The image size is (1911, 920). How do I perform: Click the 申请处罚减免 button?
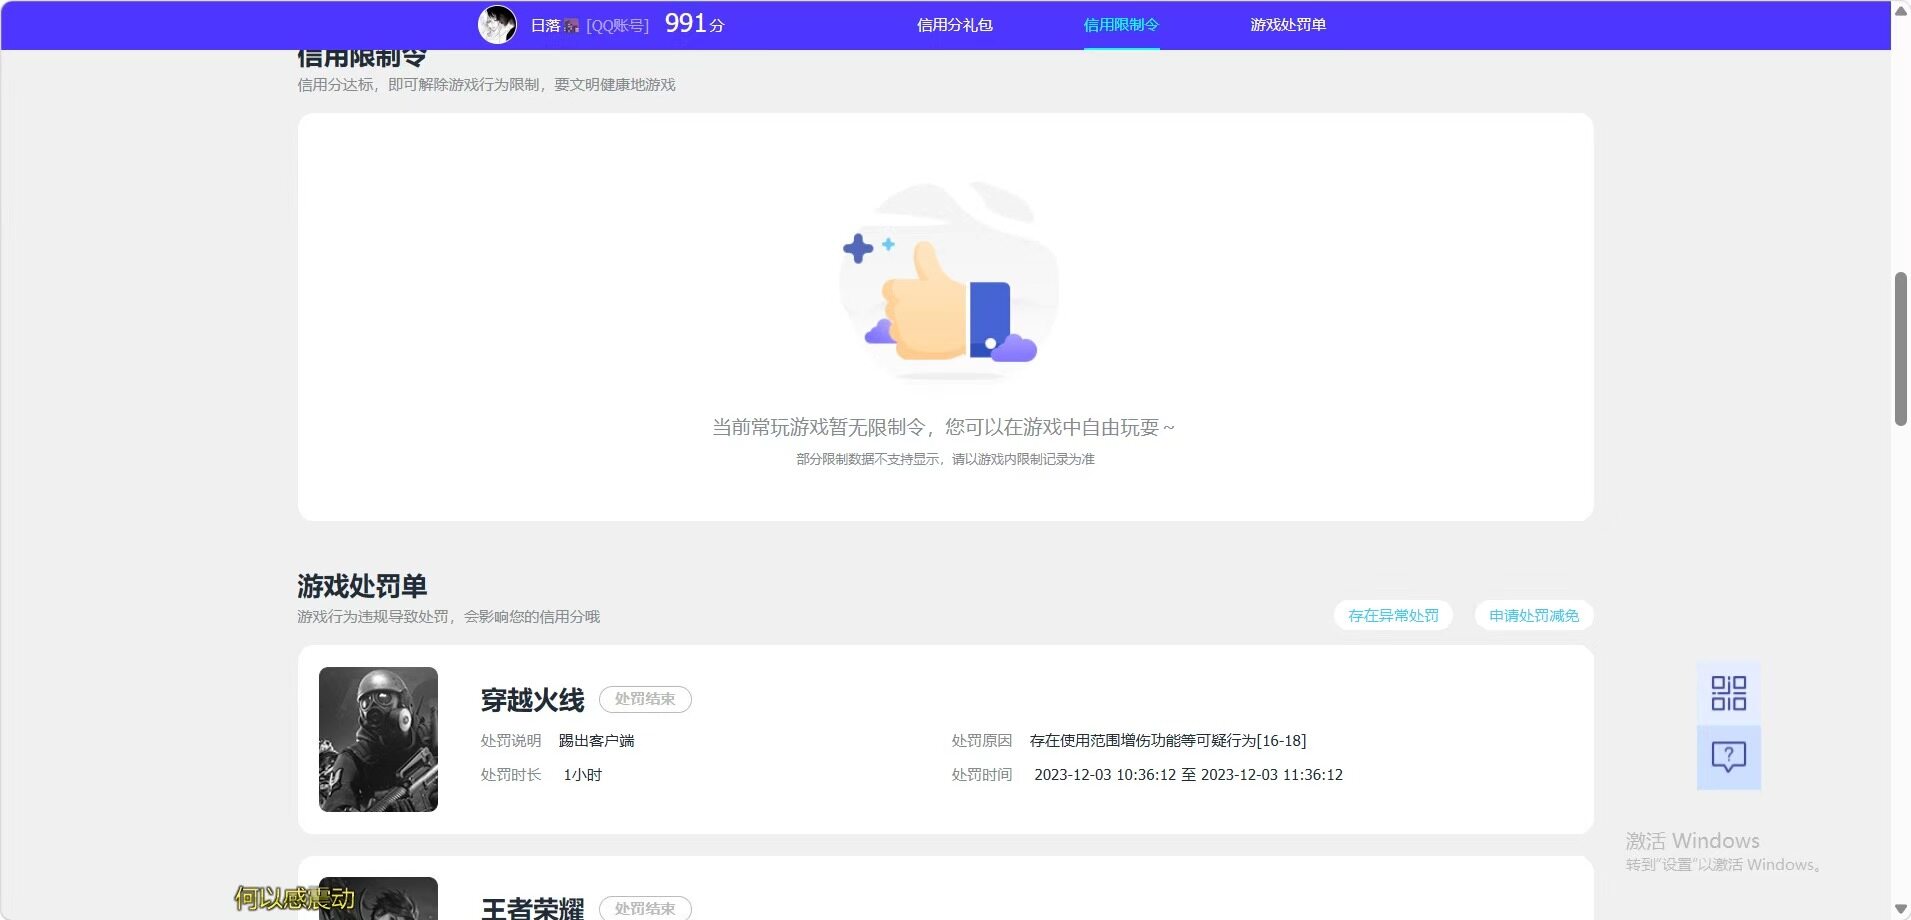point(1534,616)
